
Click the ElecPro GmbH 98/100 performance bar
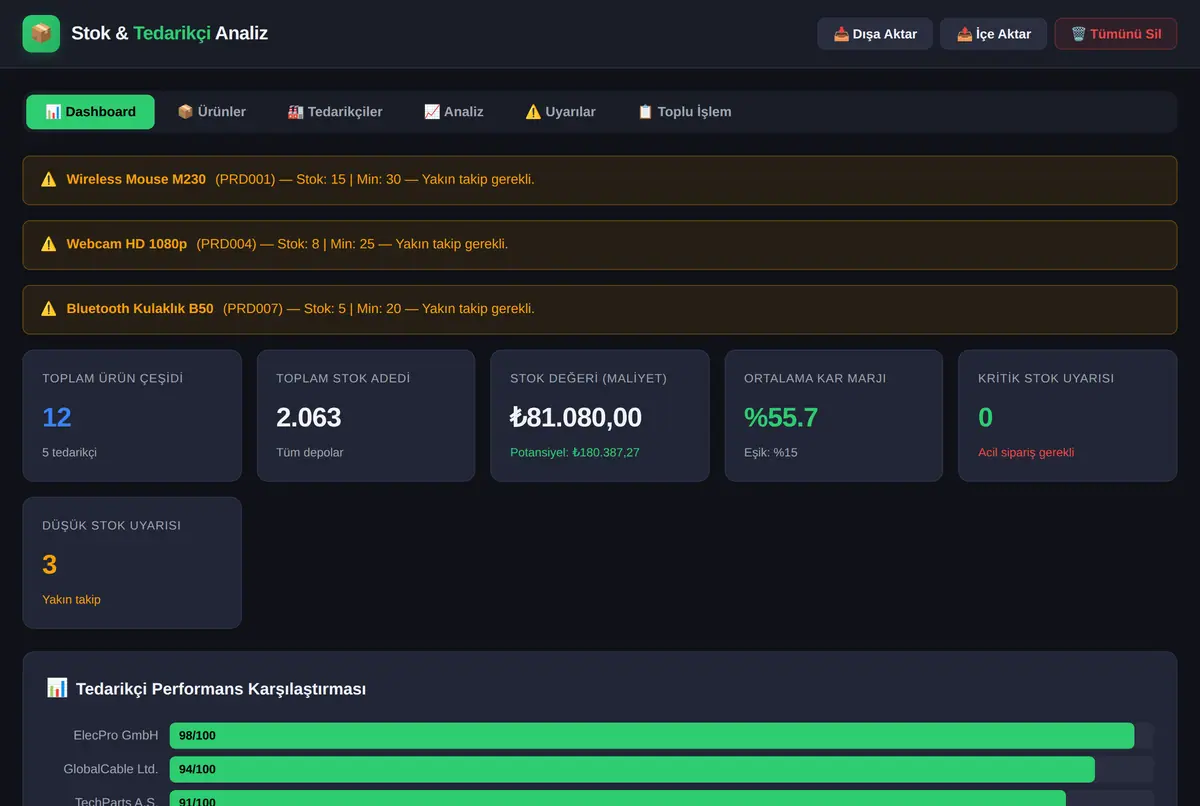tap(652, 735)
